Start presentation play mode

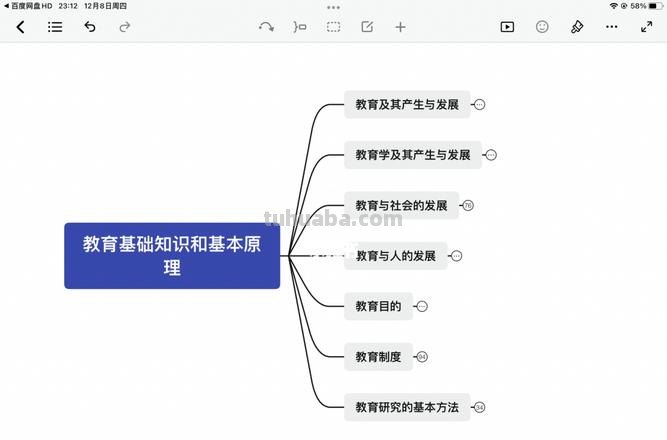point(507,27)
